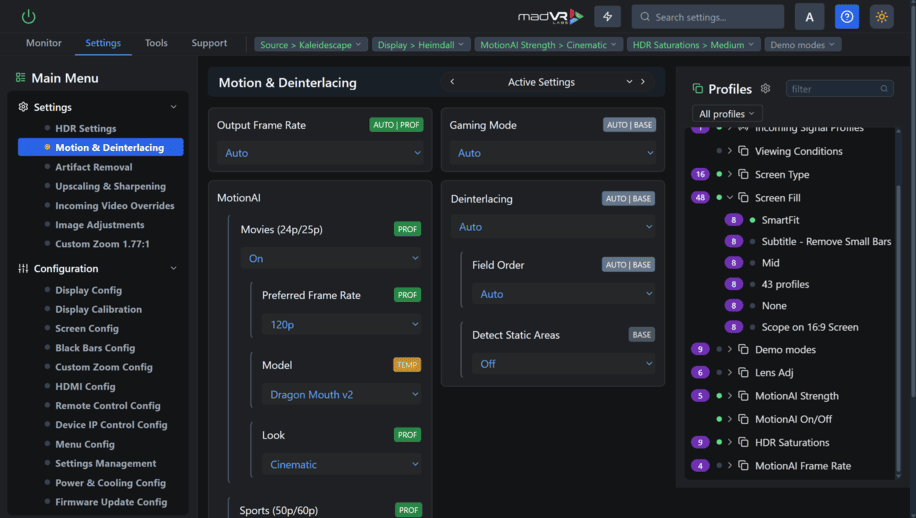The image size is (916, 518).
Task: Click the HDR Saturations > Medium chip
Action: pyautogui.click(x=693, y=45)
